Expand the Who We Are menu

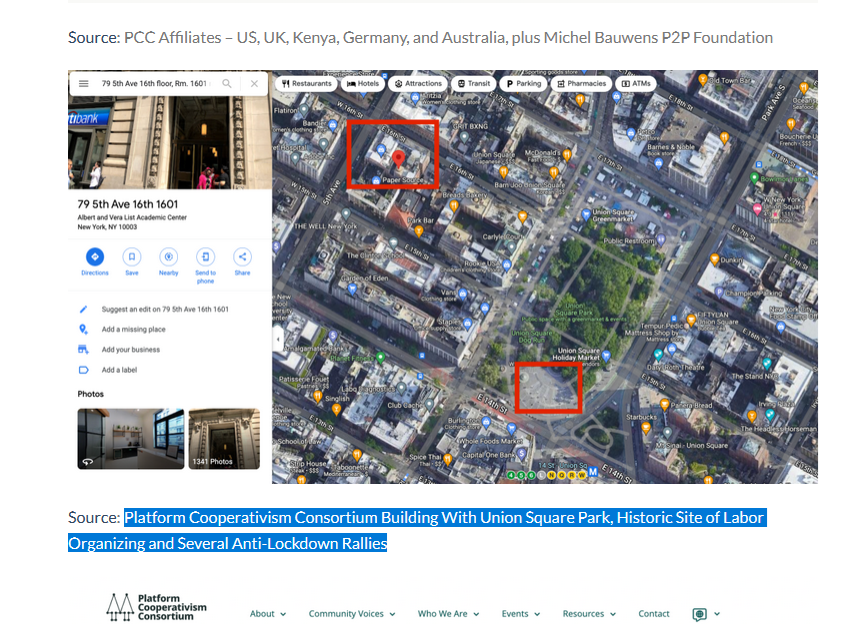(448, 614)
